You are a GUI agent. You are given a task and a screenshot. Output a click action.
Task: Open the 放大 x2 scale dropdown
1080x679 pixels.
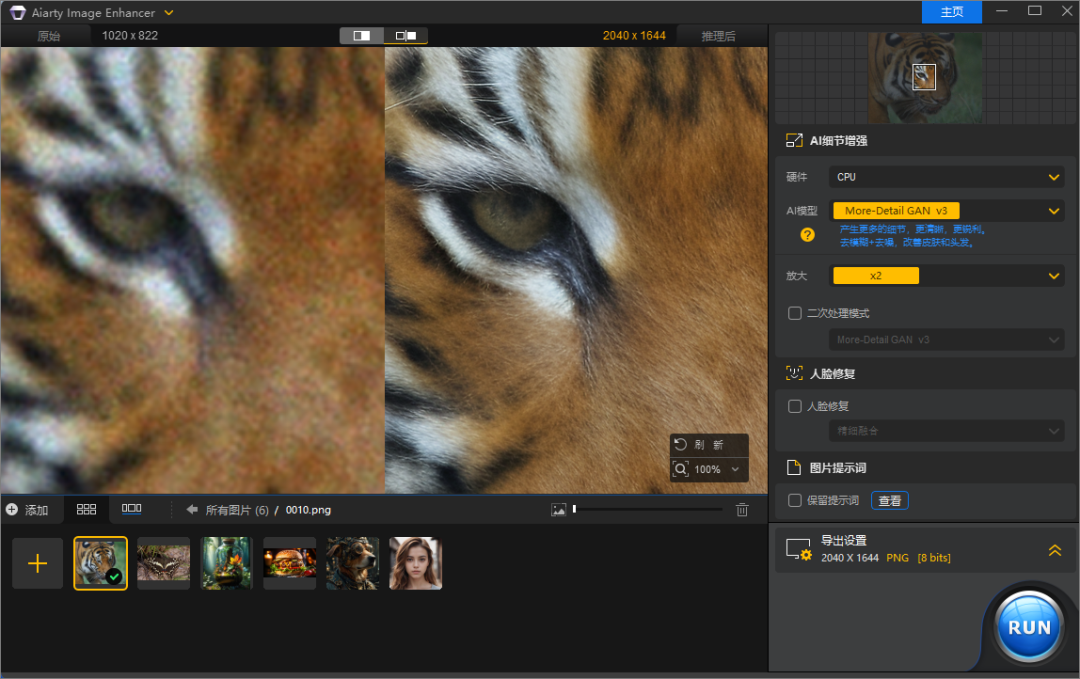(946, 275)
